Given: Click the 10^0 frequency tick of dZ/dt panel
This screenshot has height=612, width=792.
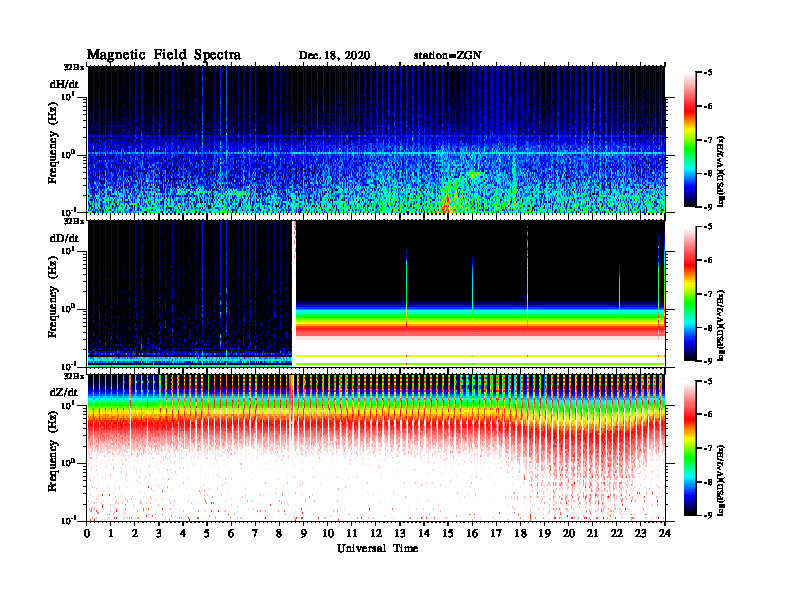Looking at the screenshot, I should pos(69,462).
